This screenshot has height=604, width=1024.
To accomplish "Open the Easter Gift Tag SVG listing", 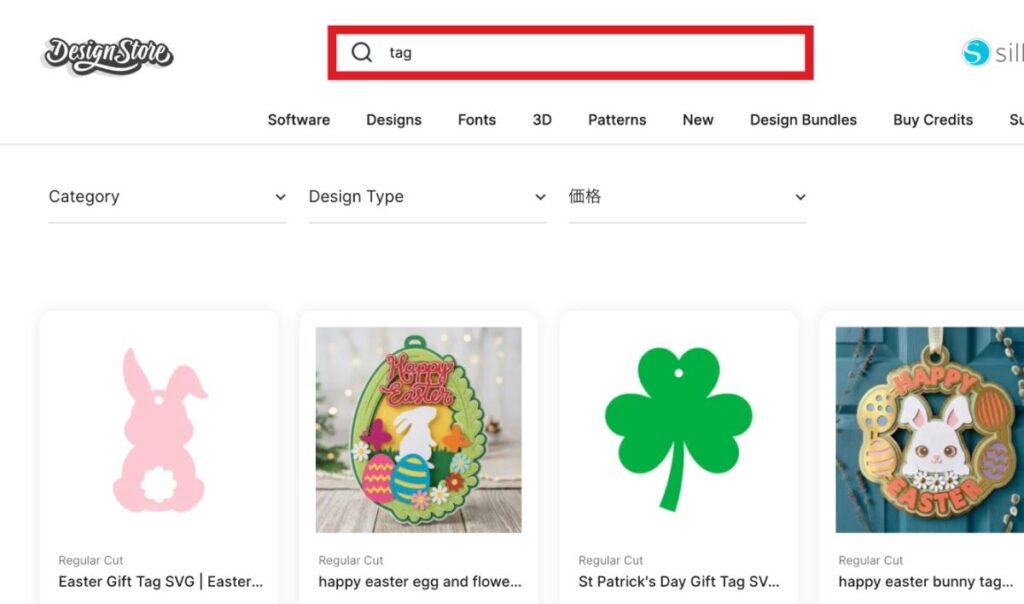I will [160, 581].
